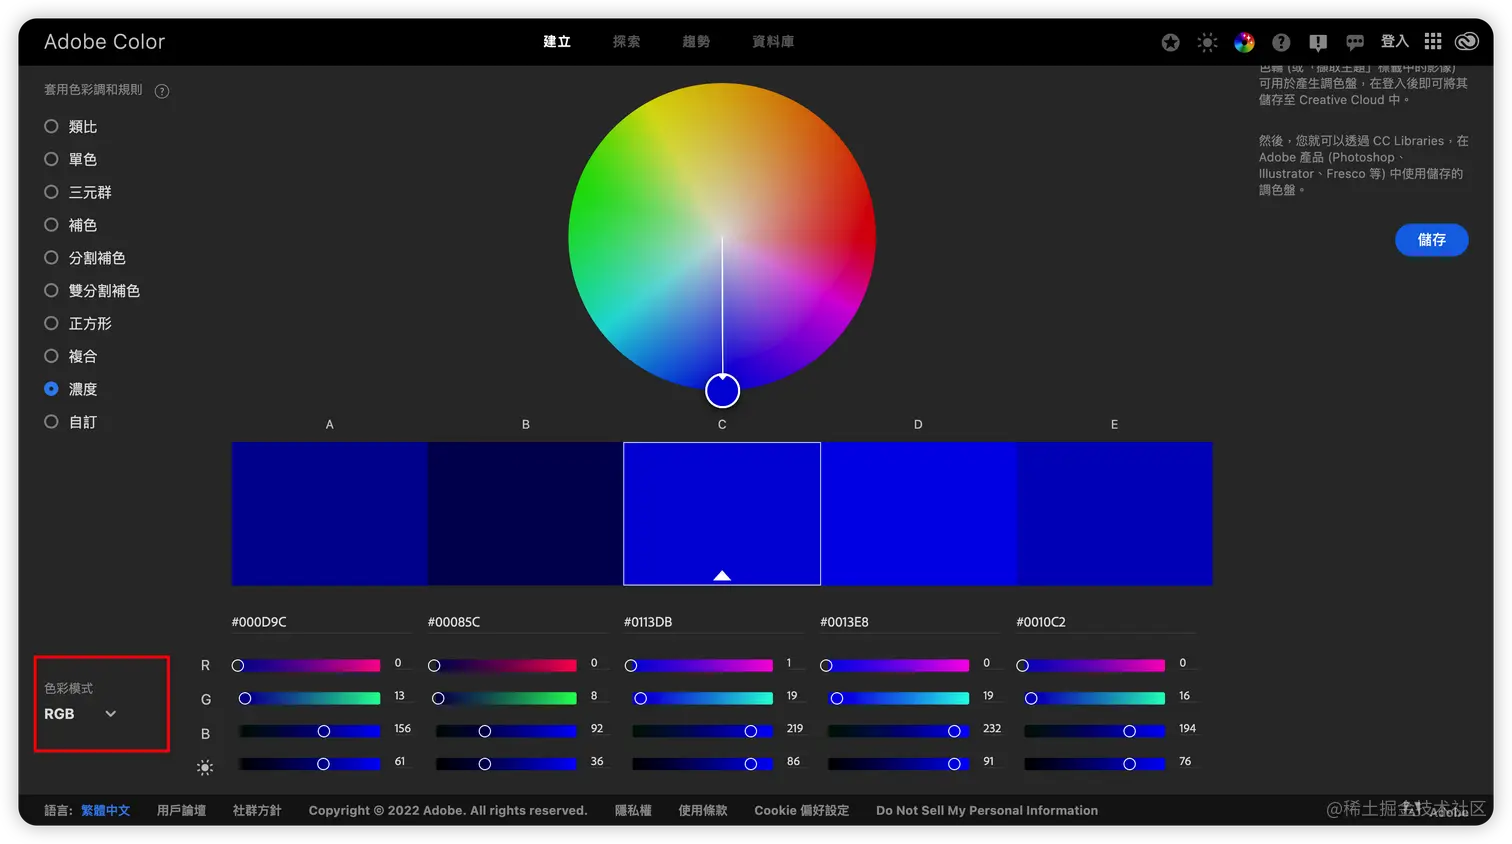Click the help icon beside 套用色彩調和規則
Viewport: 1512px width, 844px height.
tap(162, 91)
